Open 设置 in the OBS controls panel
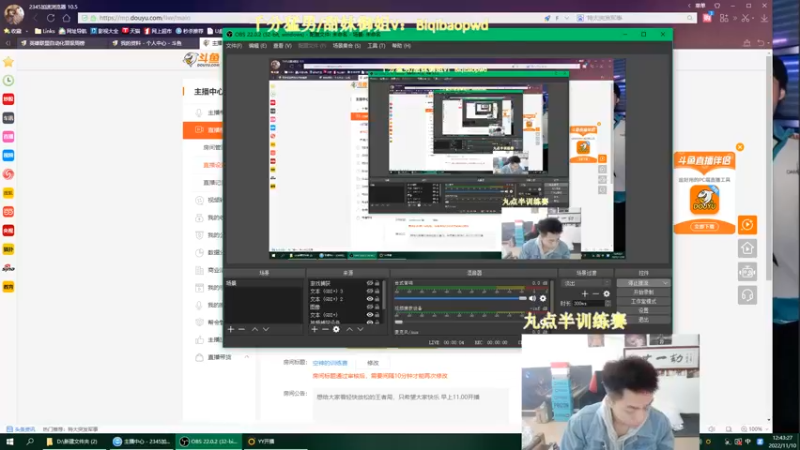Screen dimensions: 800x450 click(643, 311)
